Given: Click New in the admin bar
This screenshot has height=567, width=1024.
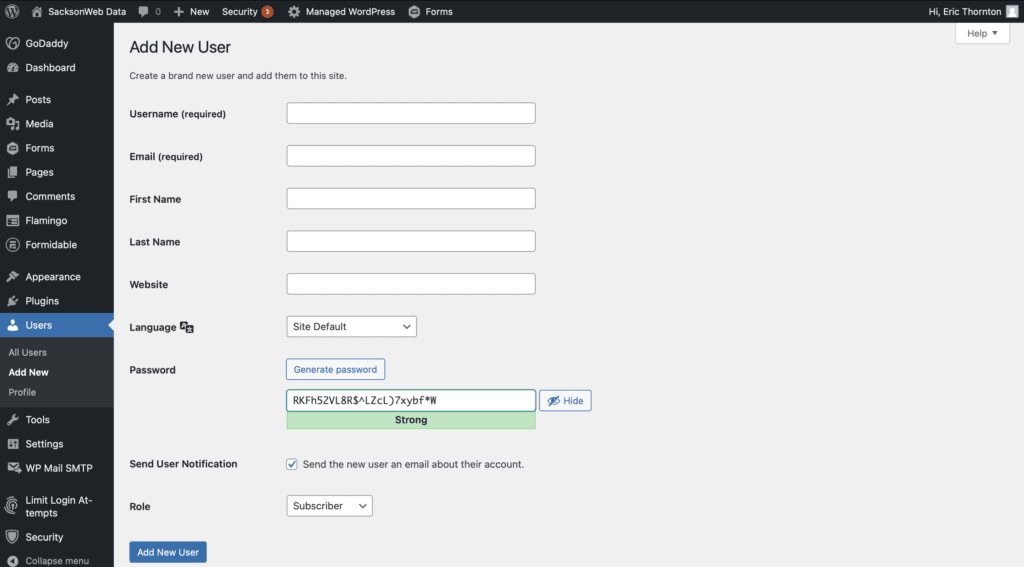Looking at the screenshot, I should click(x=199, y=11).
